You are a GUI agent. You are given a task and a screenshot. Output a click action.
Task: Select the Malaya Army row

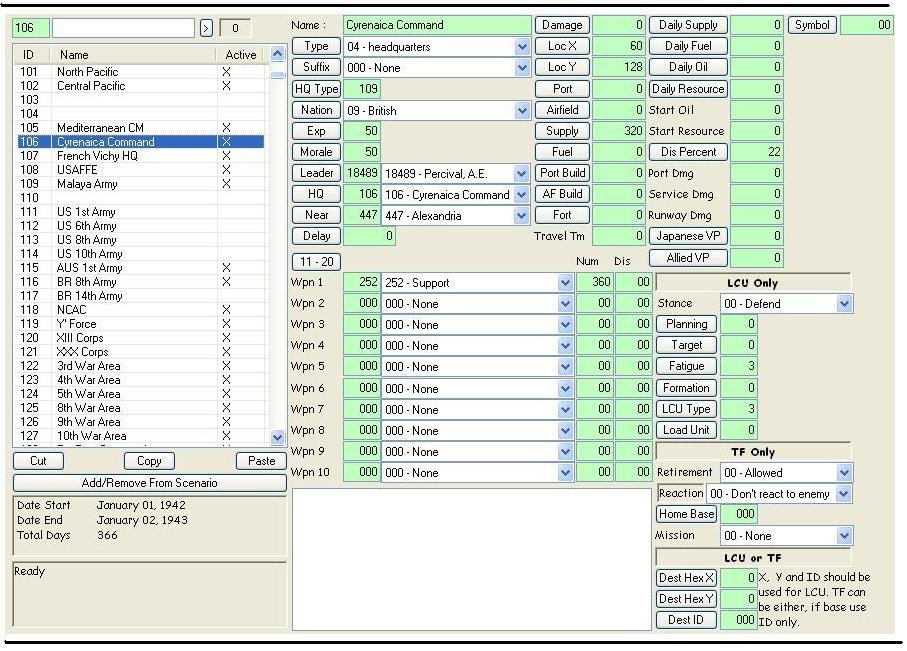tap(141, 184)
